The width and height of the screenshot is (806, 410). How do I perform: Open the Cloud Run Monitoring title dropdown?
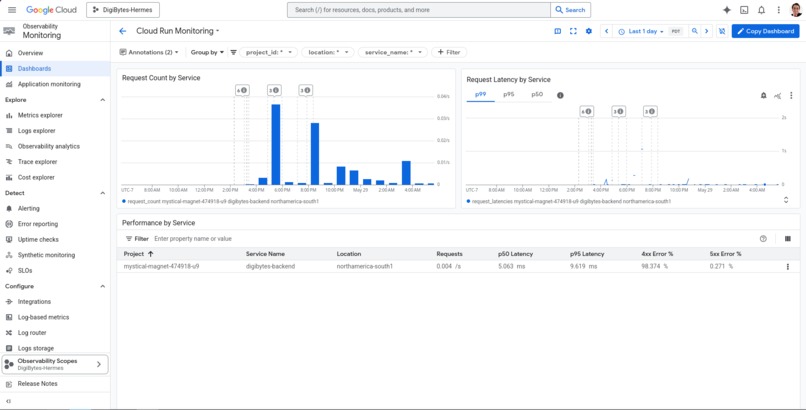[177, 31]
